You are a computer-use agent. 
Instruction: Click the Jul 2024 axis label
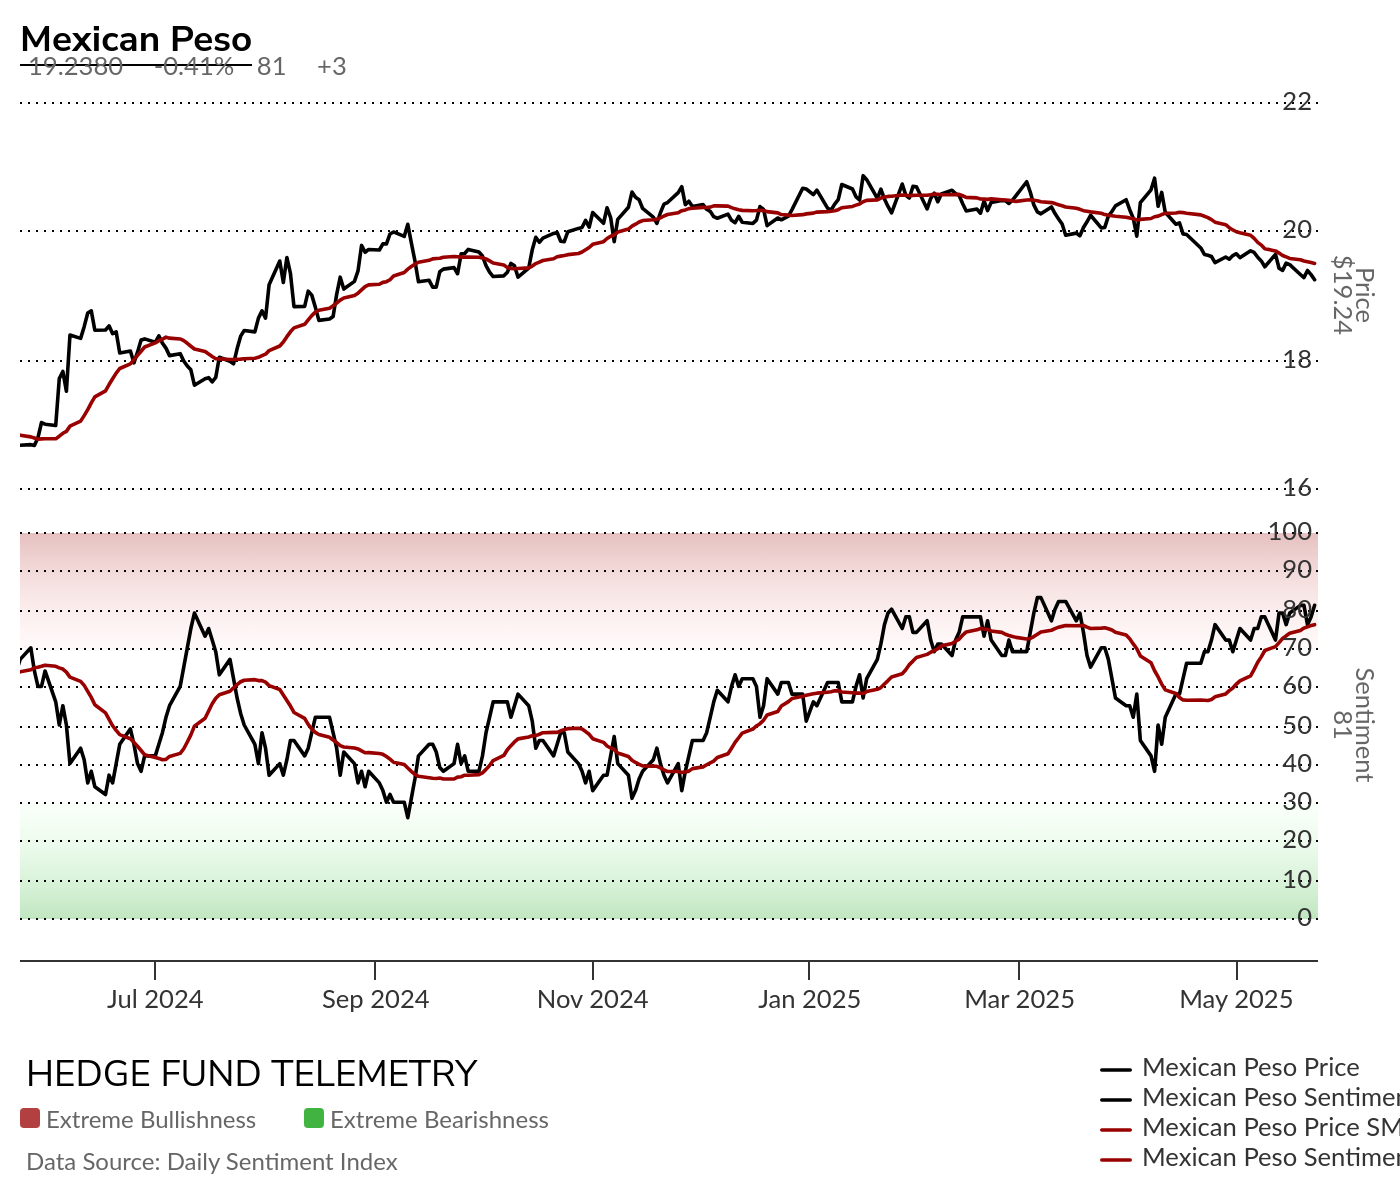(155, 999)
